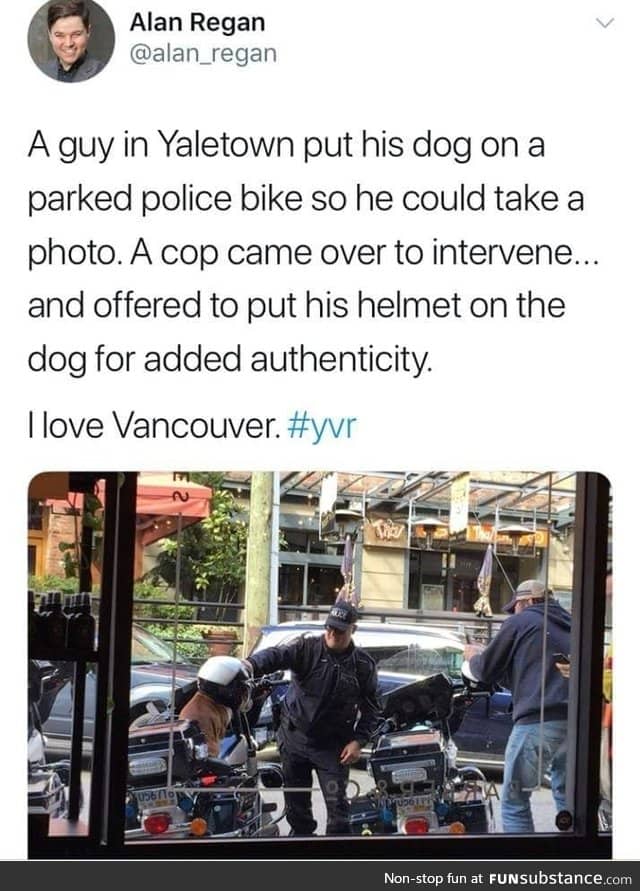This screenshot has height=891, width=640.
Task: Open the attached police bike photo
Action: coord(319,664)
